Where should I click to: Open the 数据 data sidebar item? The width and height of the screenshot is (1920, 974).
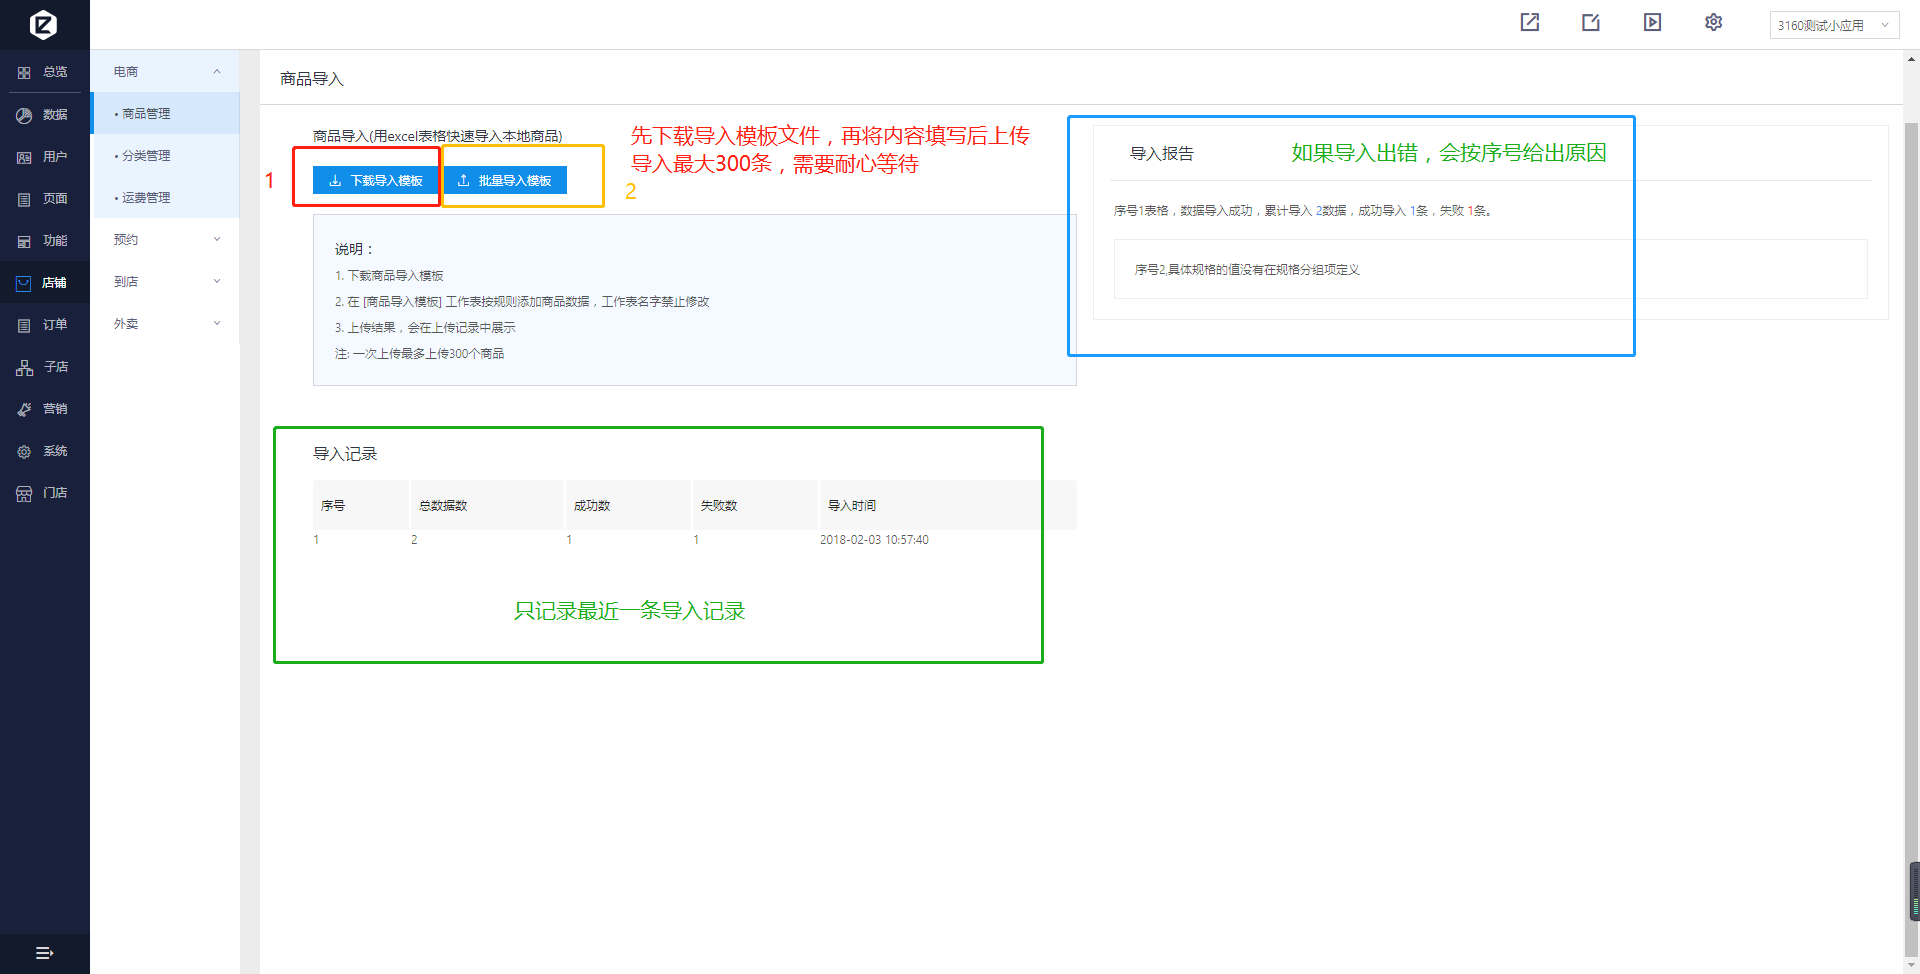coord(43,115)
